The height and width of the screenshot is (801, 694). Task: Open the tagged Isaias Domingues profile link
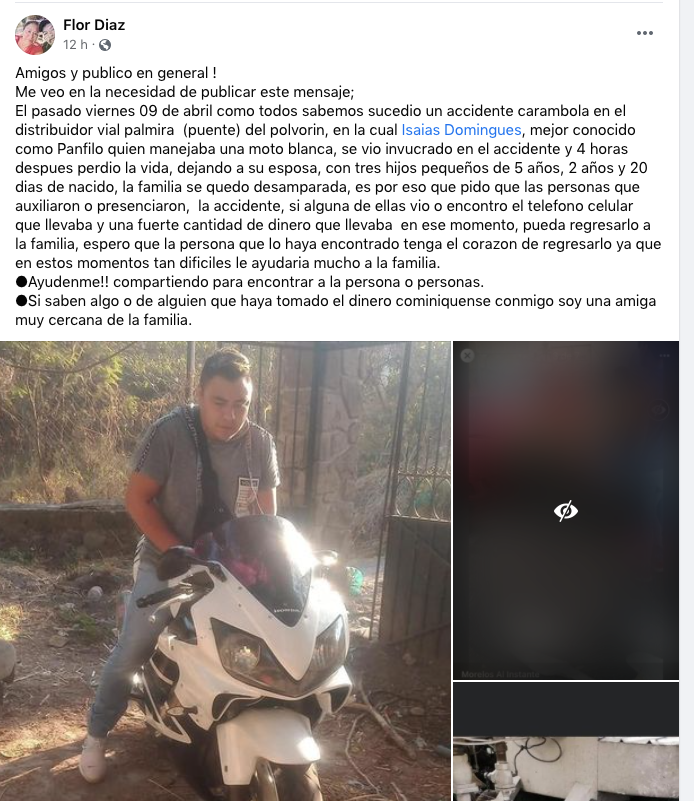click(x=461, y=130)
